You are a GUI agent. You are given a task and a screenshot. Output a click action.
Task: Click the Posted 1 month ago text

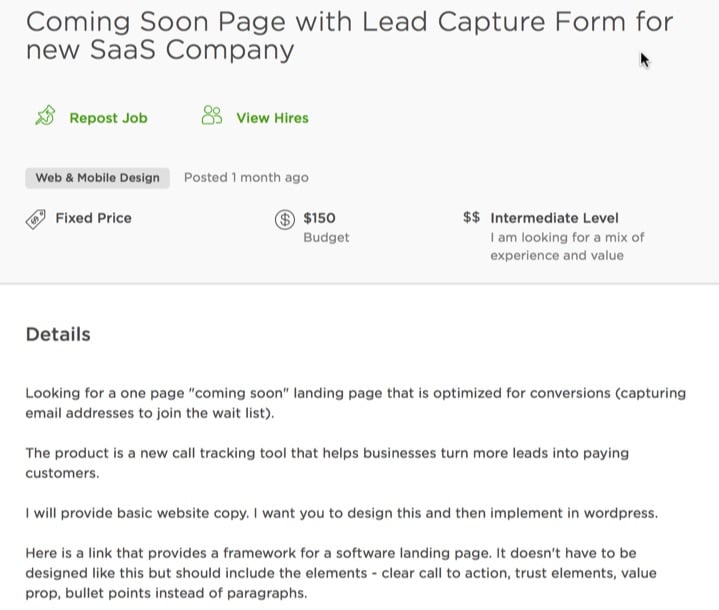(246, 178)
